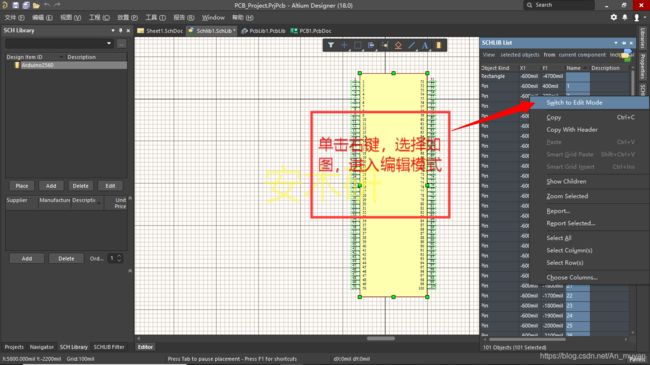Screen dimensions: 650x365
Task: Click the lower Add supplier button
Action: [27, 258]
